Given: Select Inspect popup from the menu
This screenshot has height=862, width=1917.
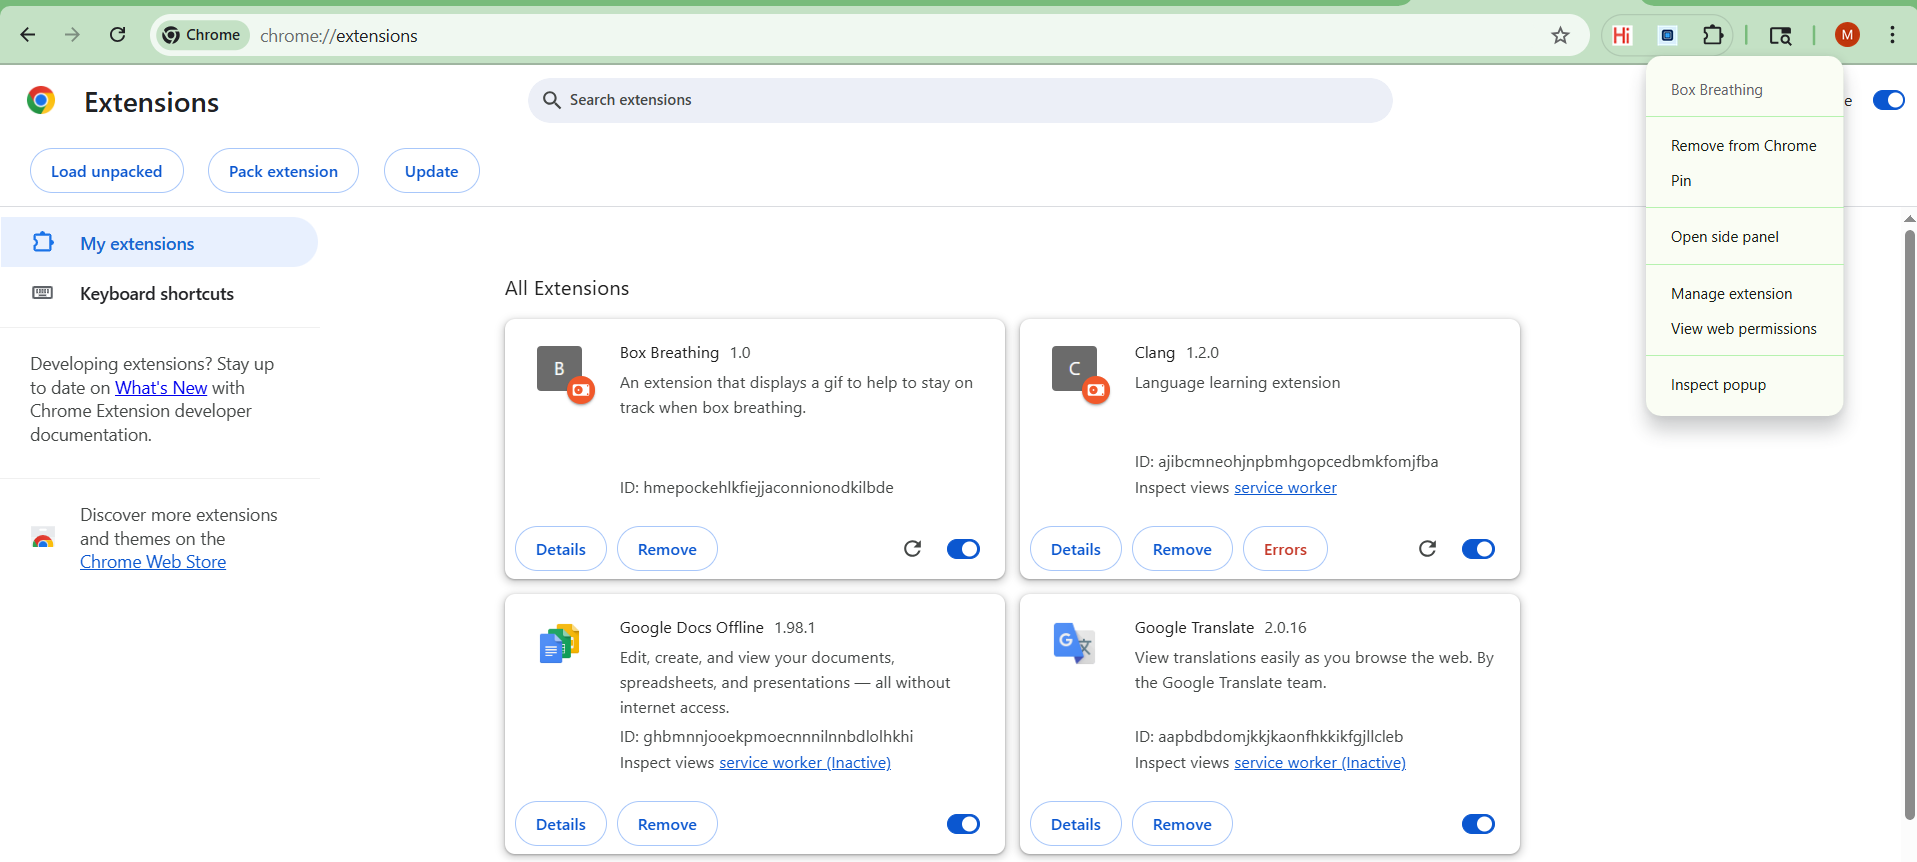Looking at the screenshot, I should (x=1718, y=385).
